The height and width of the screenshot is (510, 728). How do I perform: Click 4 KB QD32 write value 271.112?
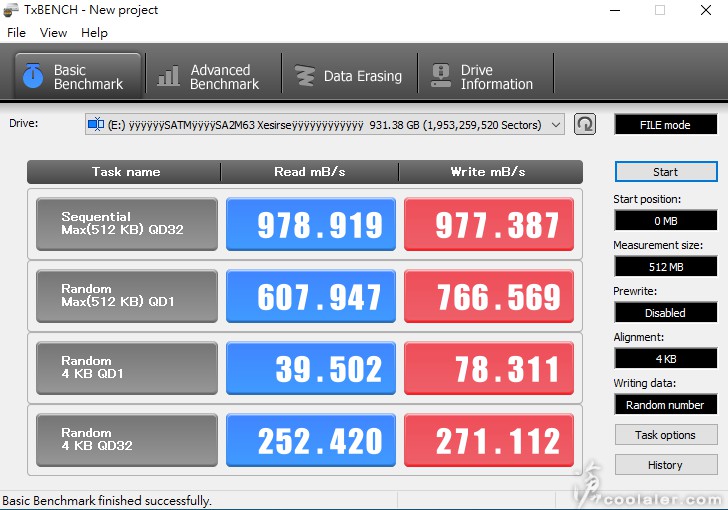click(x=489, y=440)
